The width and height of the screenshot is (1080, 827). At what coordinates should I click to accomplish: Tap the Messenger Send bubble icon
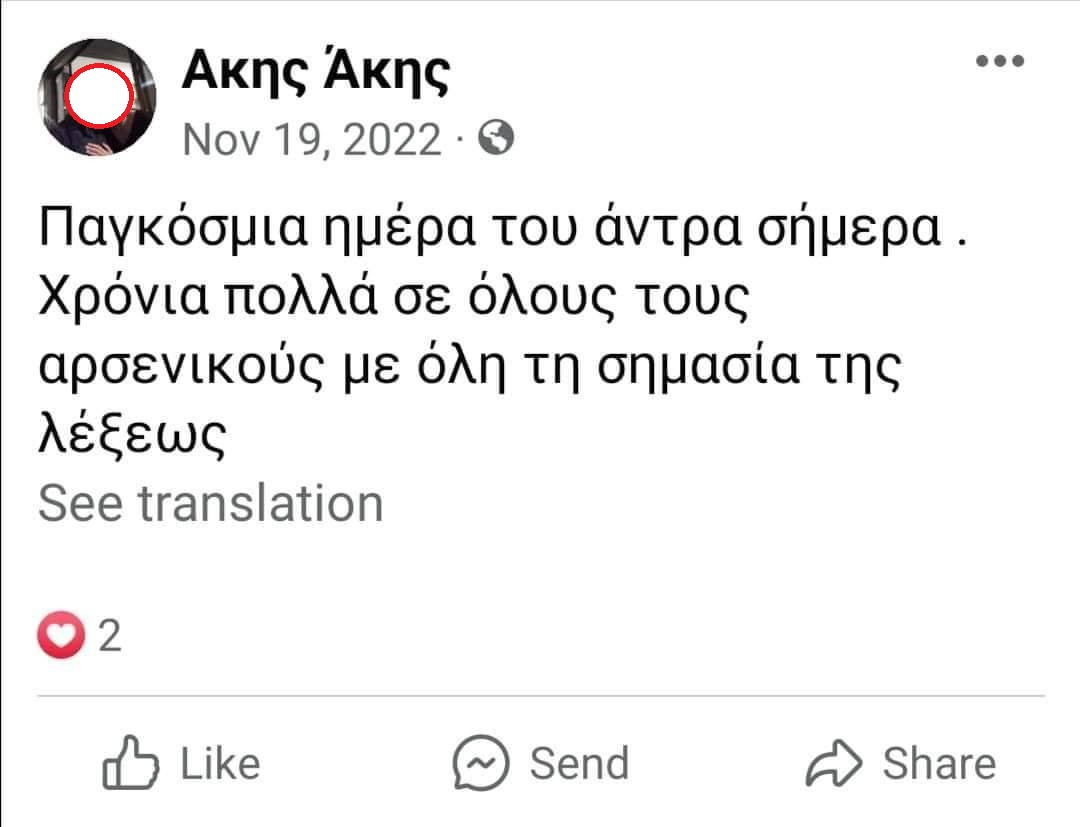click(481, 764)
